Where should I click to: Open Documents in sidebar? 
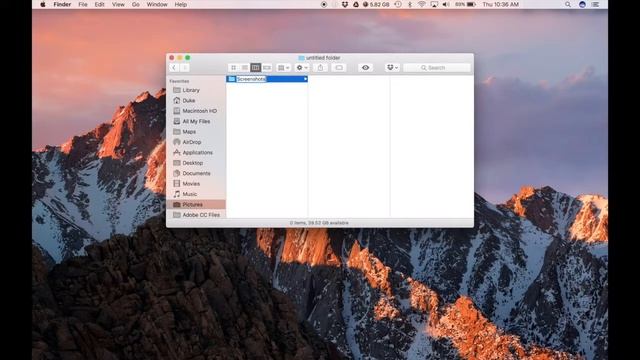pyautogui.click(x=196, y=173)
